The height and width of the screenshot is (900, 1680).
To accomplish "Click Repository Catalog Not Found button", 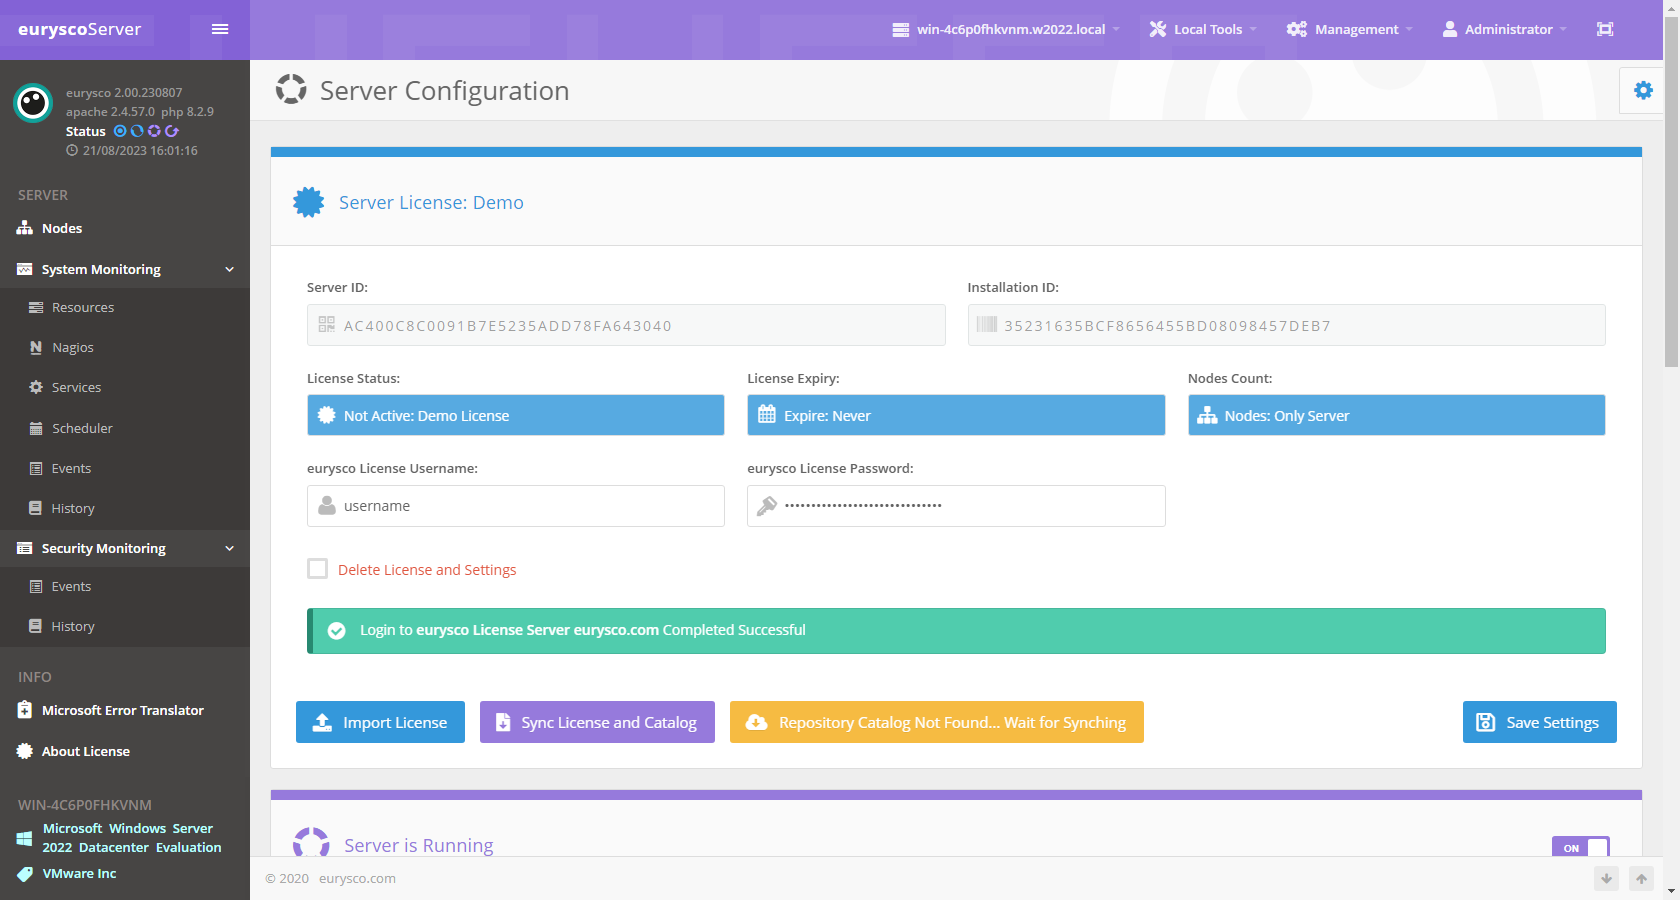I will (x=937, y=722).
